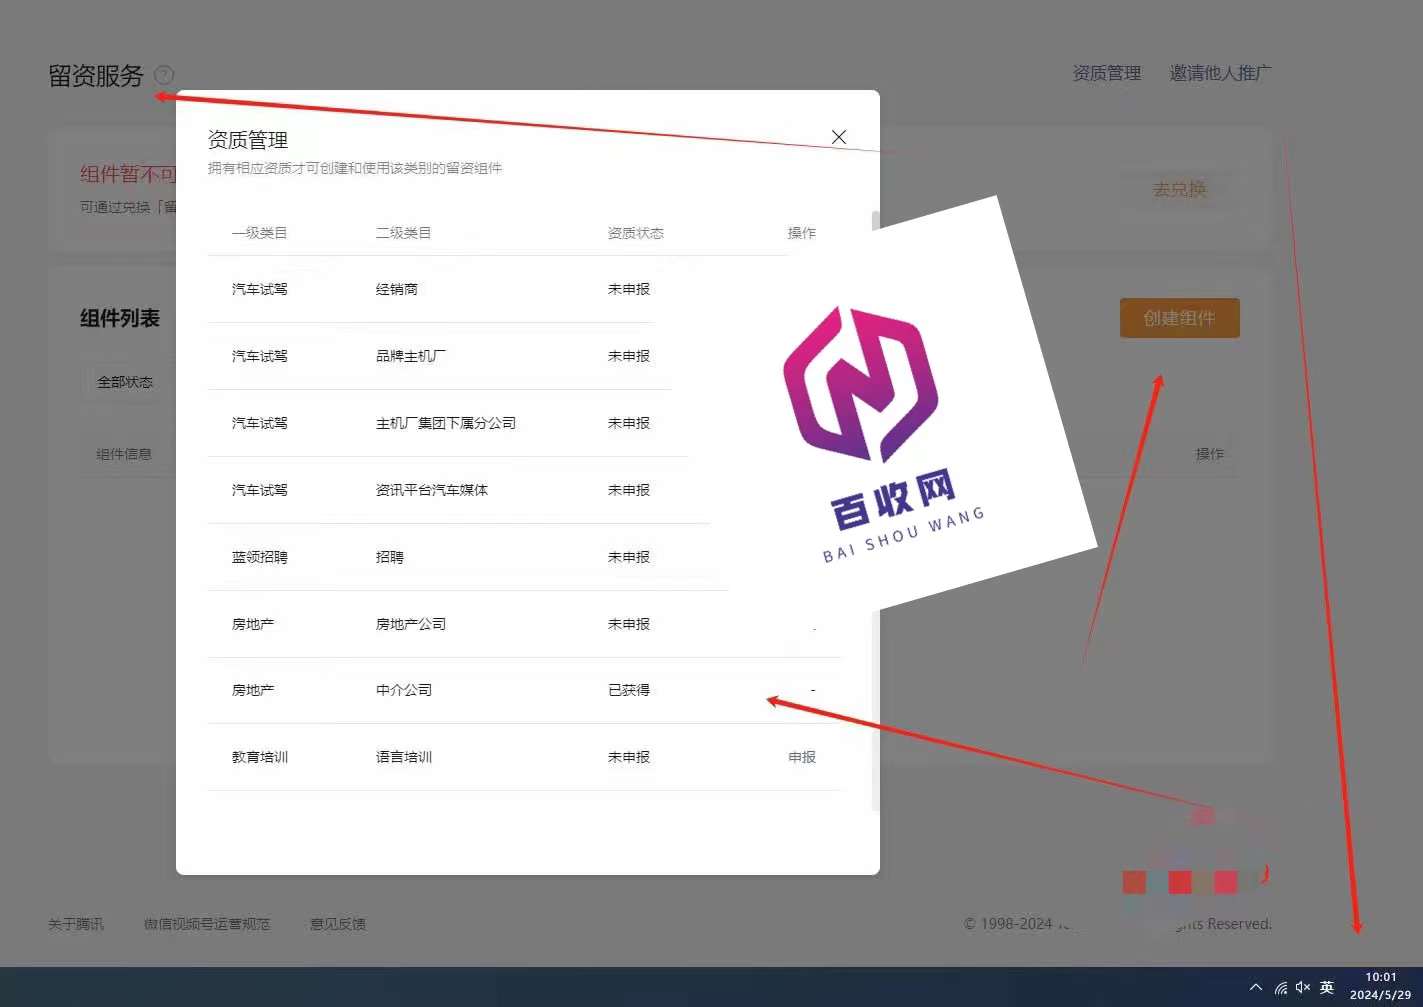Click the dialog vertical scrollbar
Viewport: 1423px width, 1007px height.
875,510
